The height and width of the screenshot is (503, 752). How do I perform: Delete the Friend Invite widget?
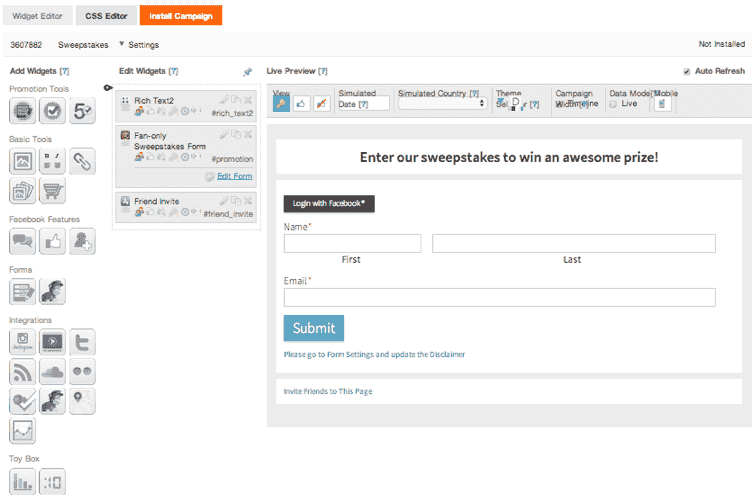(x=248, y=201)
